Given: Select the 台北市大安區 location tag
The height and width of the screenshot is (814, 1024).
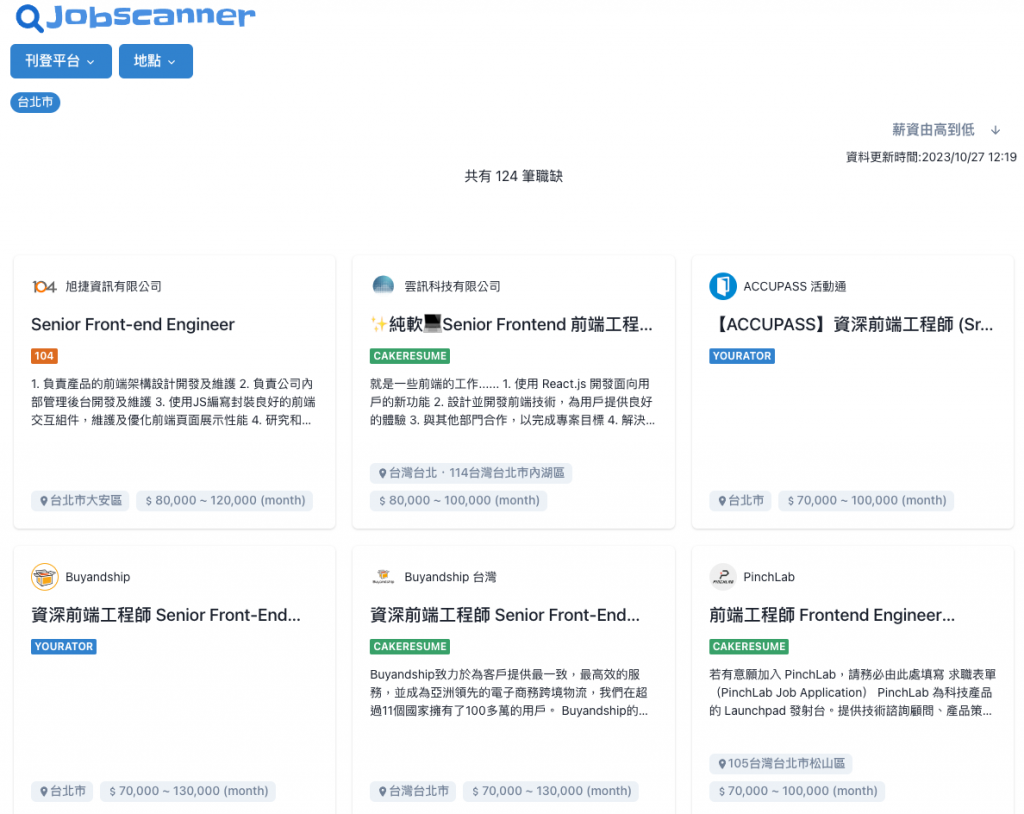Looking at the screenshot, I should (80, 500).
